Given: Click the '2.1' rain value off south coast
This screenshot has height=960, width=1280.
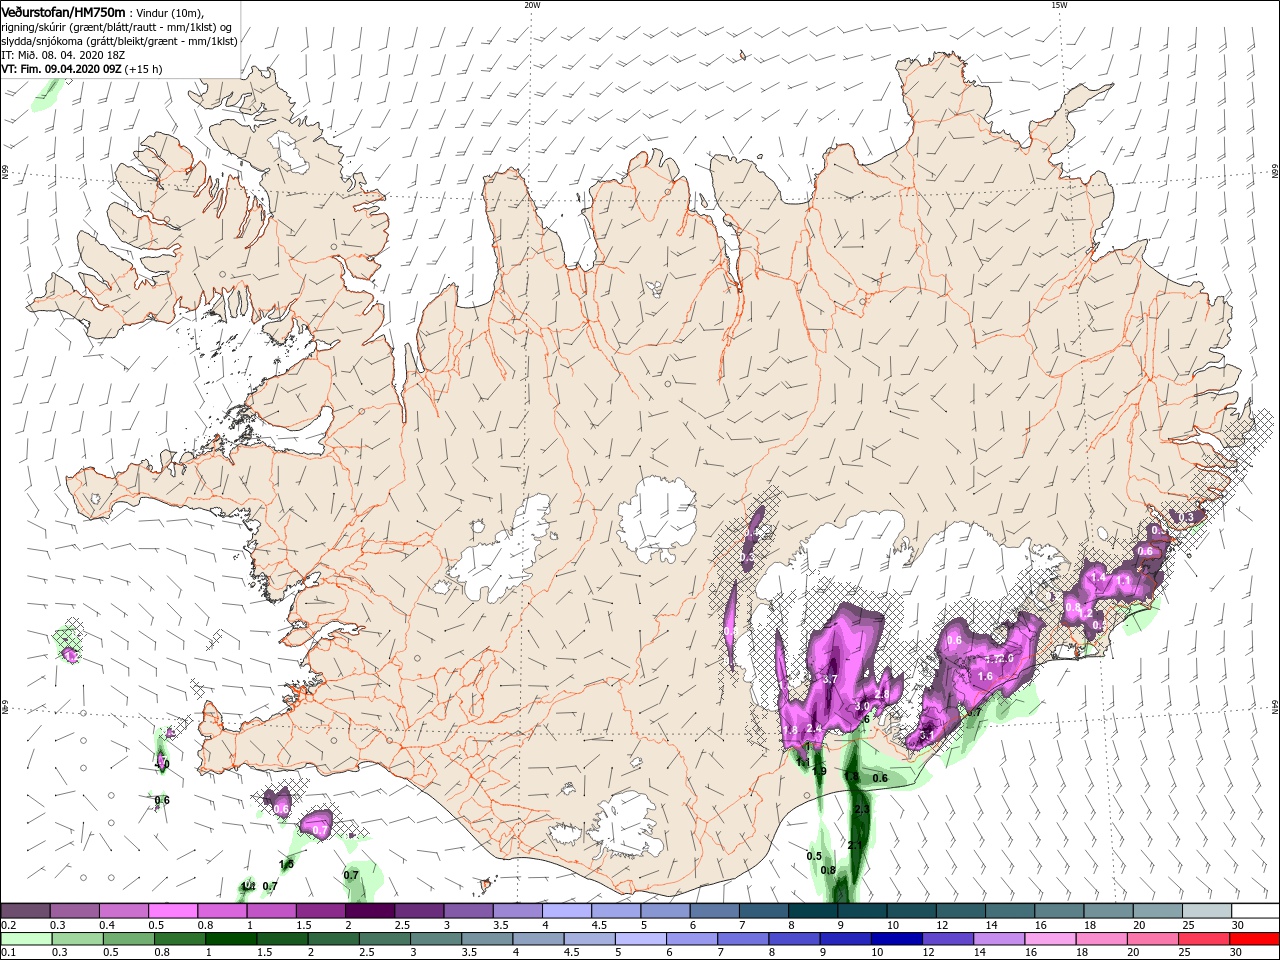Looking at the screenshot, I should pos(855,846).
